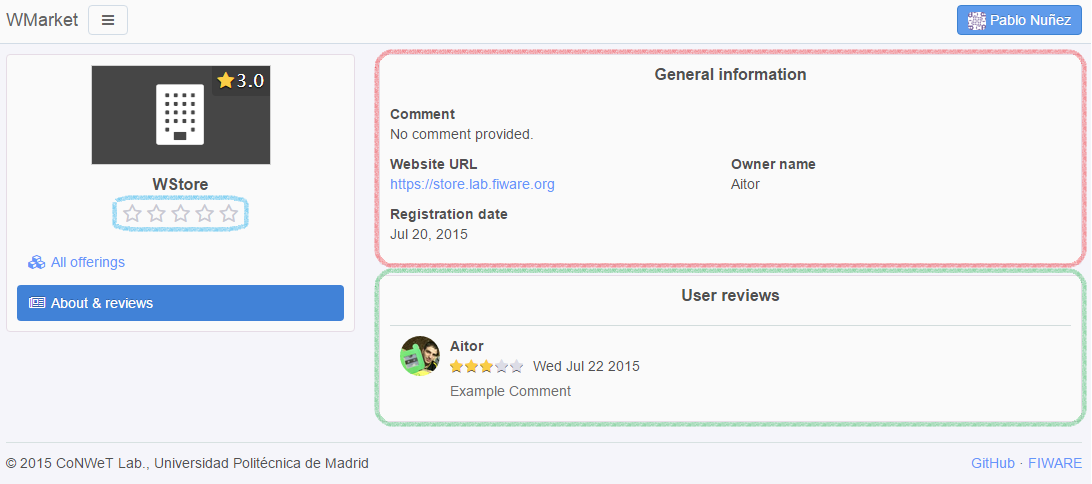Click the 3.0 star rating badge
Image resolution: width=1092 pixels, height=484 pixels.
click(x=241, y=81)
